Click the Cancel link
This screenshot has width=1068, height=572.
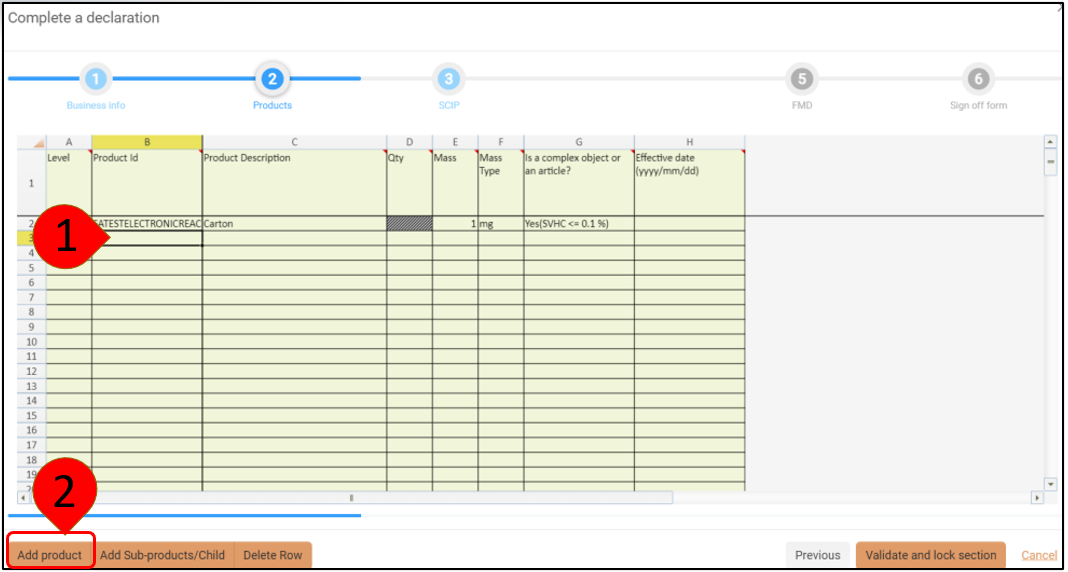point(1039,555)
